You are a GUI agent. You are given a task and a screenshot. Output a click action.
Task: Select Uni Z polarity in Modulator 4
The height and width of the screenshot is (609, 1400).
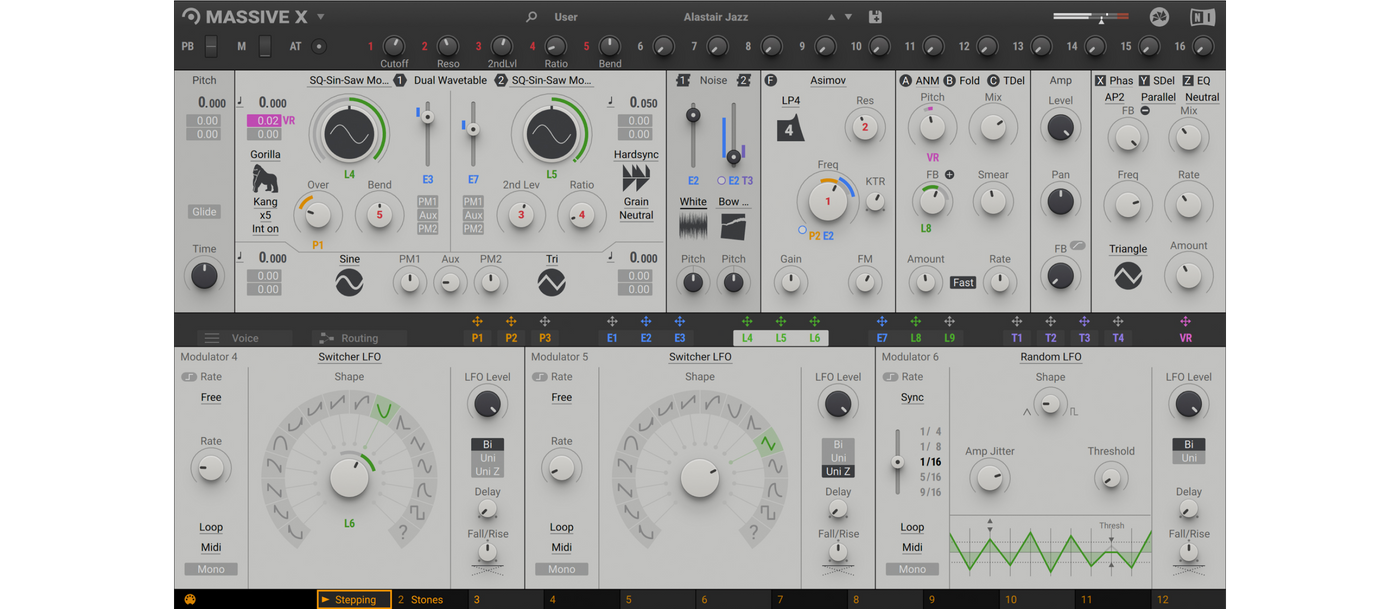487,472
